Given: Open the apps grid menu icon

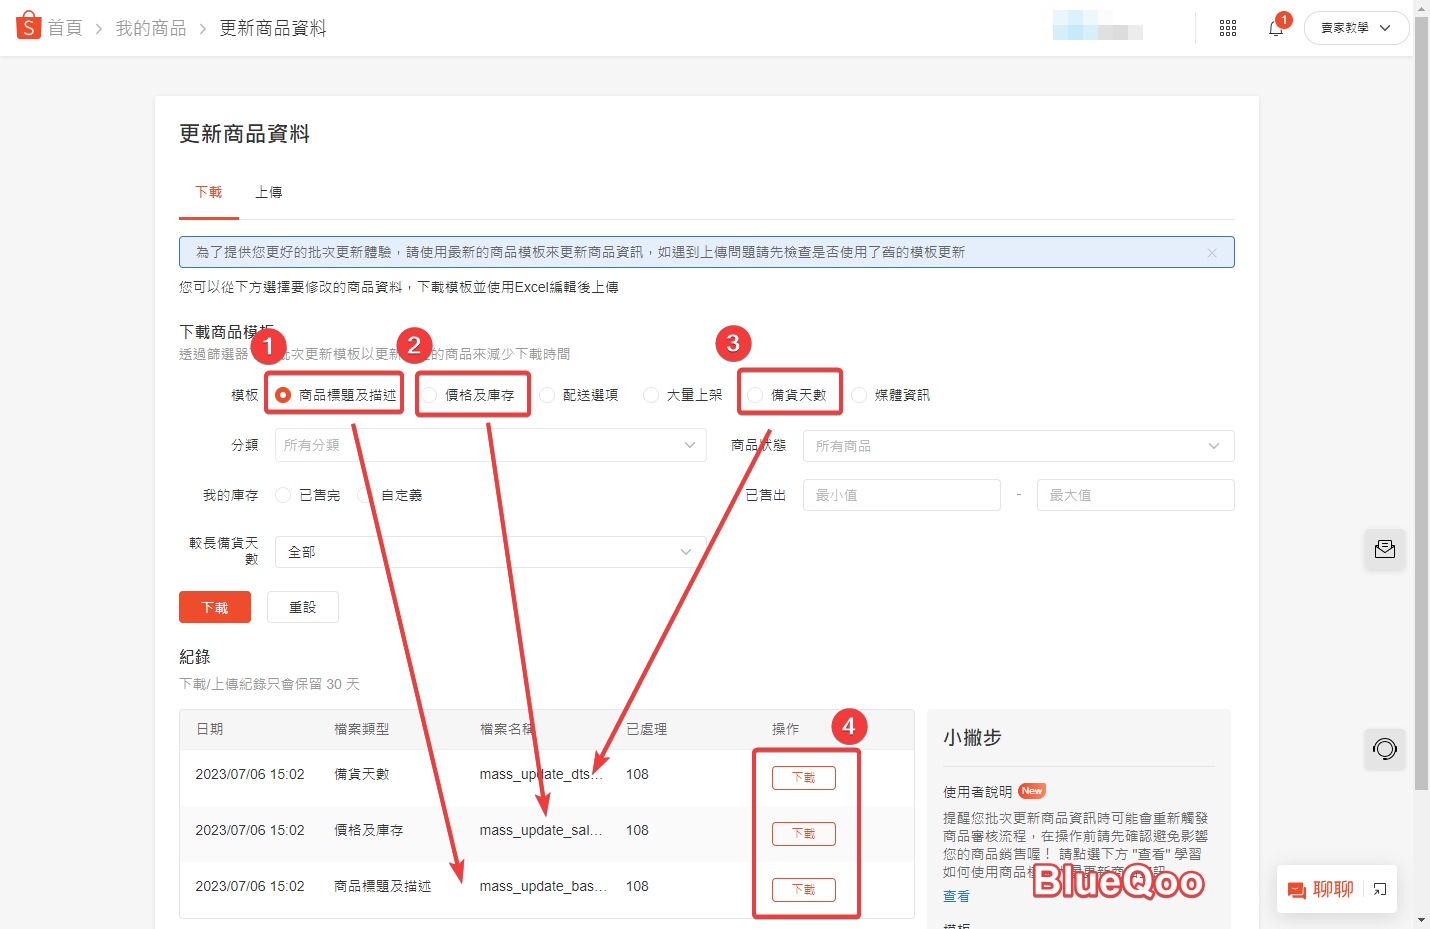Looking at the screenshot, I should coord(1228,28).
